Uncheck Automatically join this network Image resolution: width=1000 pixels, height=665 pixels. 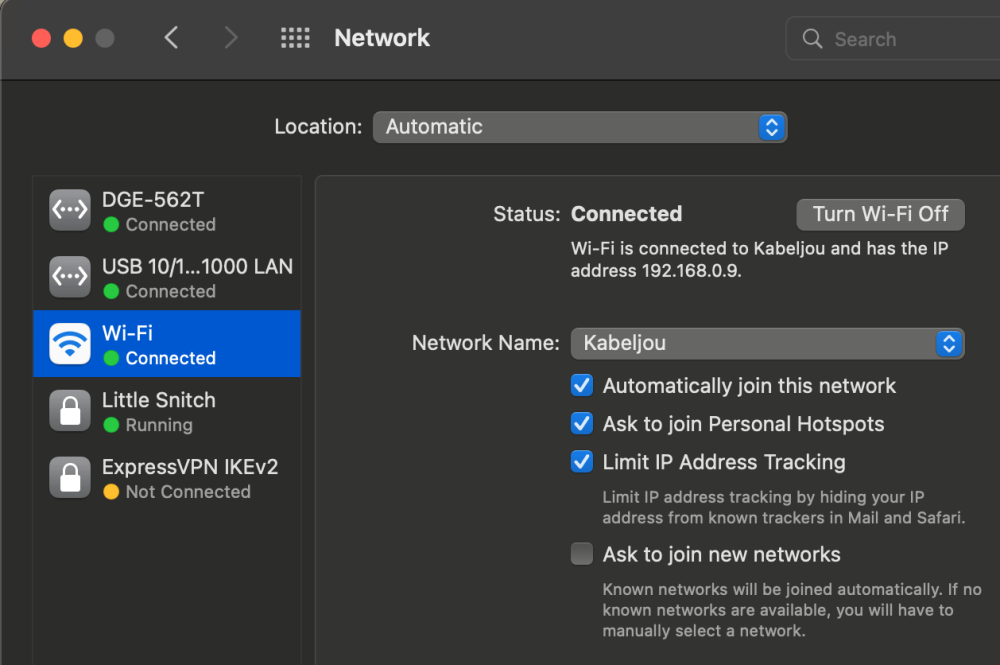tap(582, 385)
